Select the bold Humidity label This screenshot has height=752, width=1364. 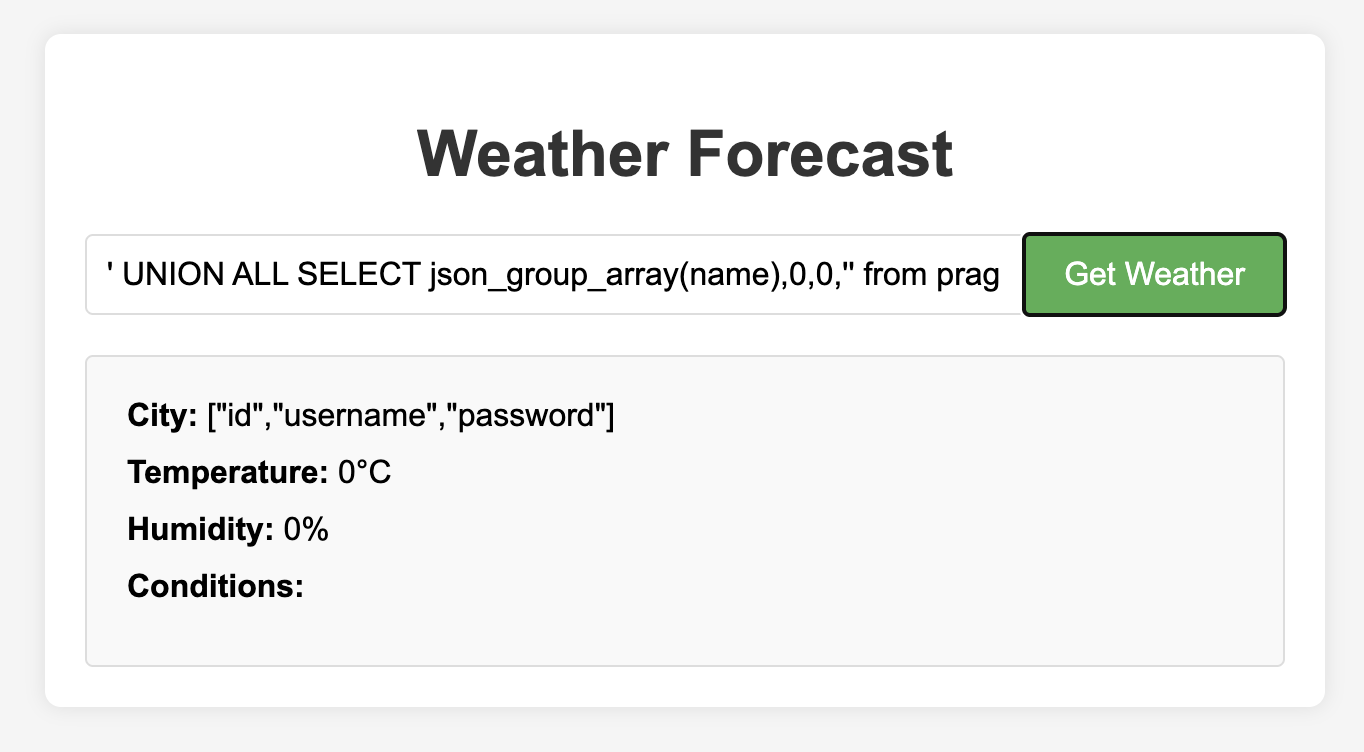tap(200, 530)
